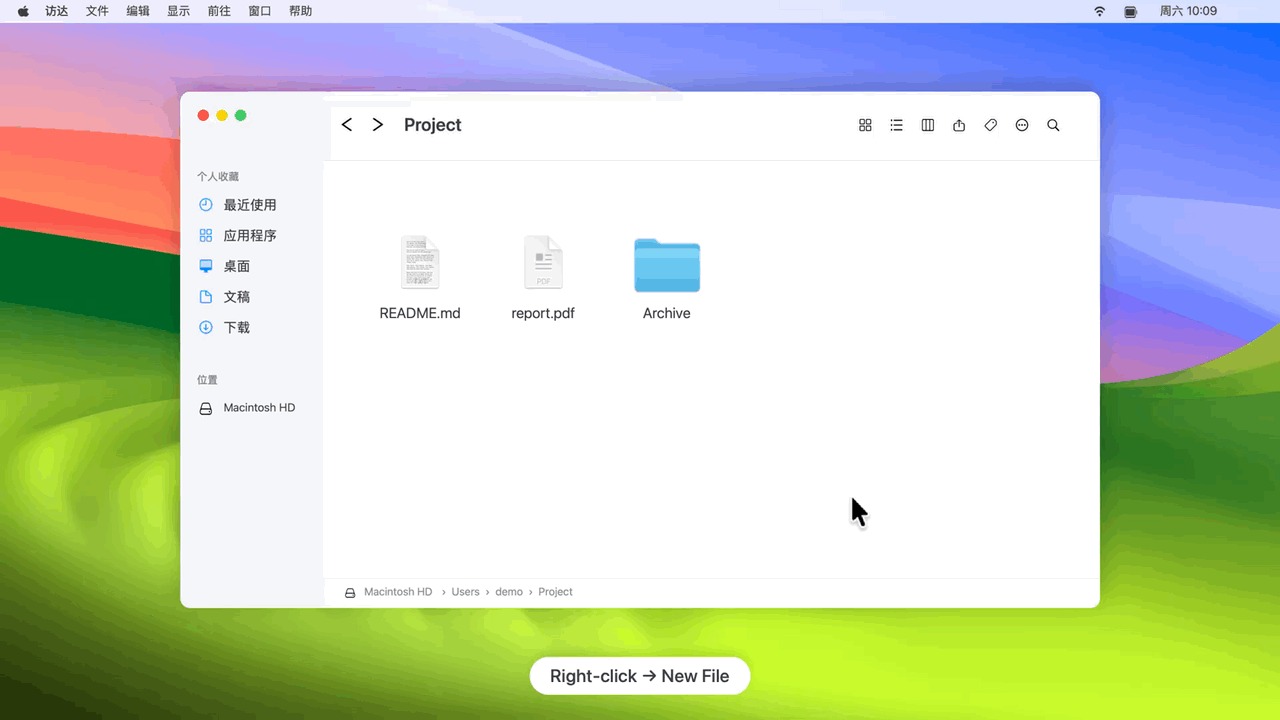This screenshot has width=1280, height=720.
Task: Click the README.md file name label
Action: click(x=420, y=313)
